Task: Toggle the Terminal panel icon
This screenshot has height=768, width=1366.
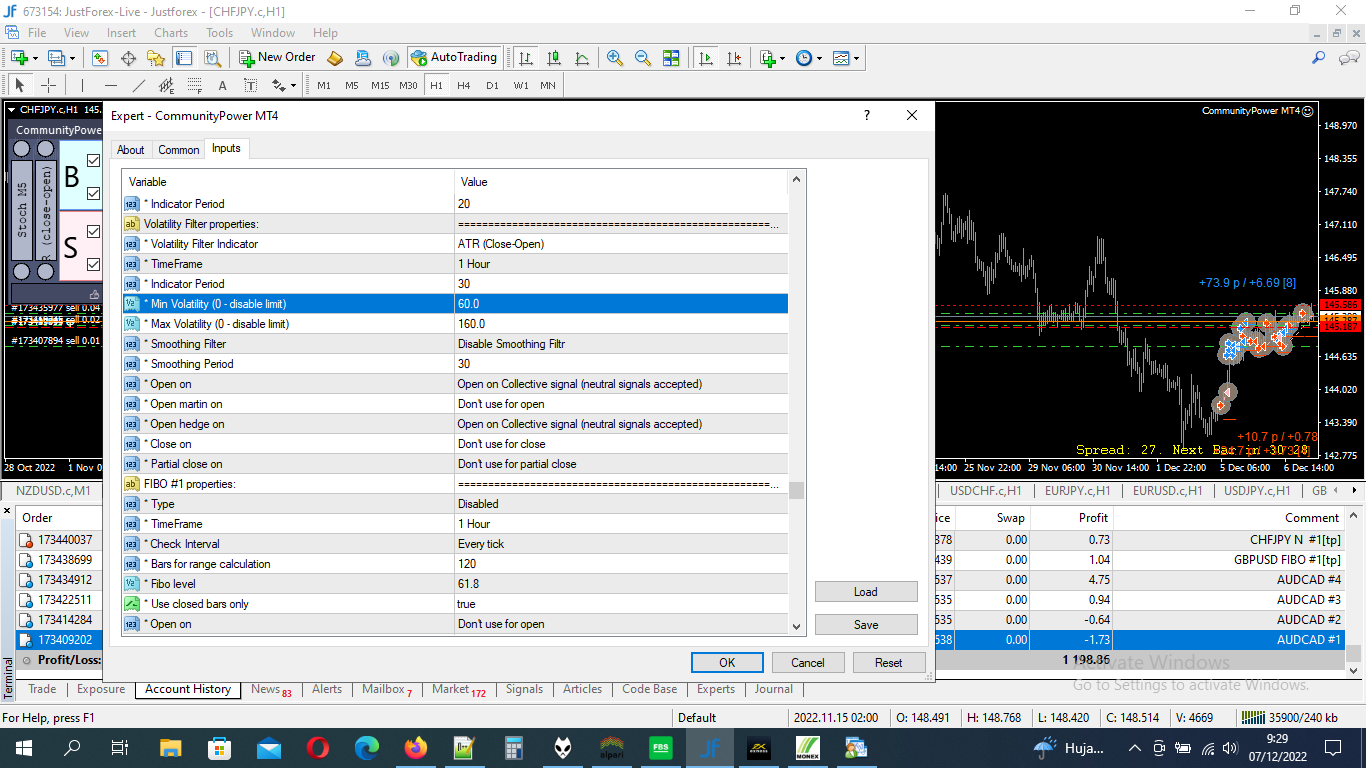Action: click(x=184, y=58)
